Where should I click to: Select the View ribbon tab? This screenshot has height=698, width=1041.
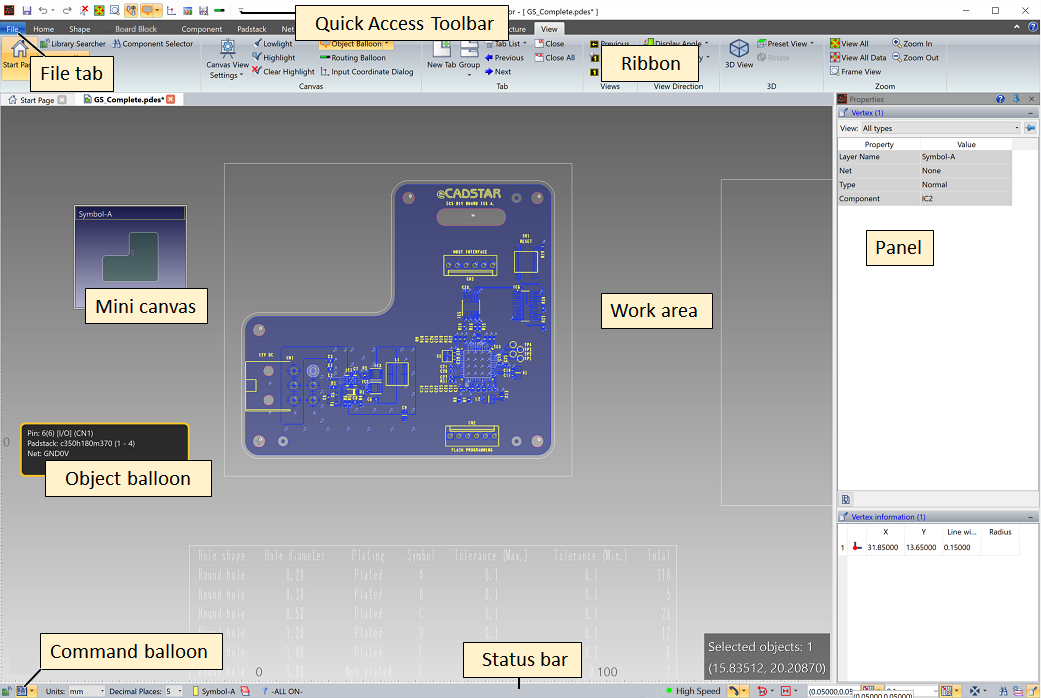(549, 29)
